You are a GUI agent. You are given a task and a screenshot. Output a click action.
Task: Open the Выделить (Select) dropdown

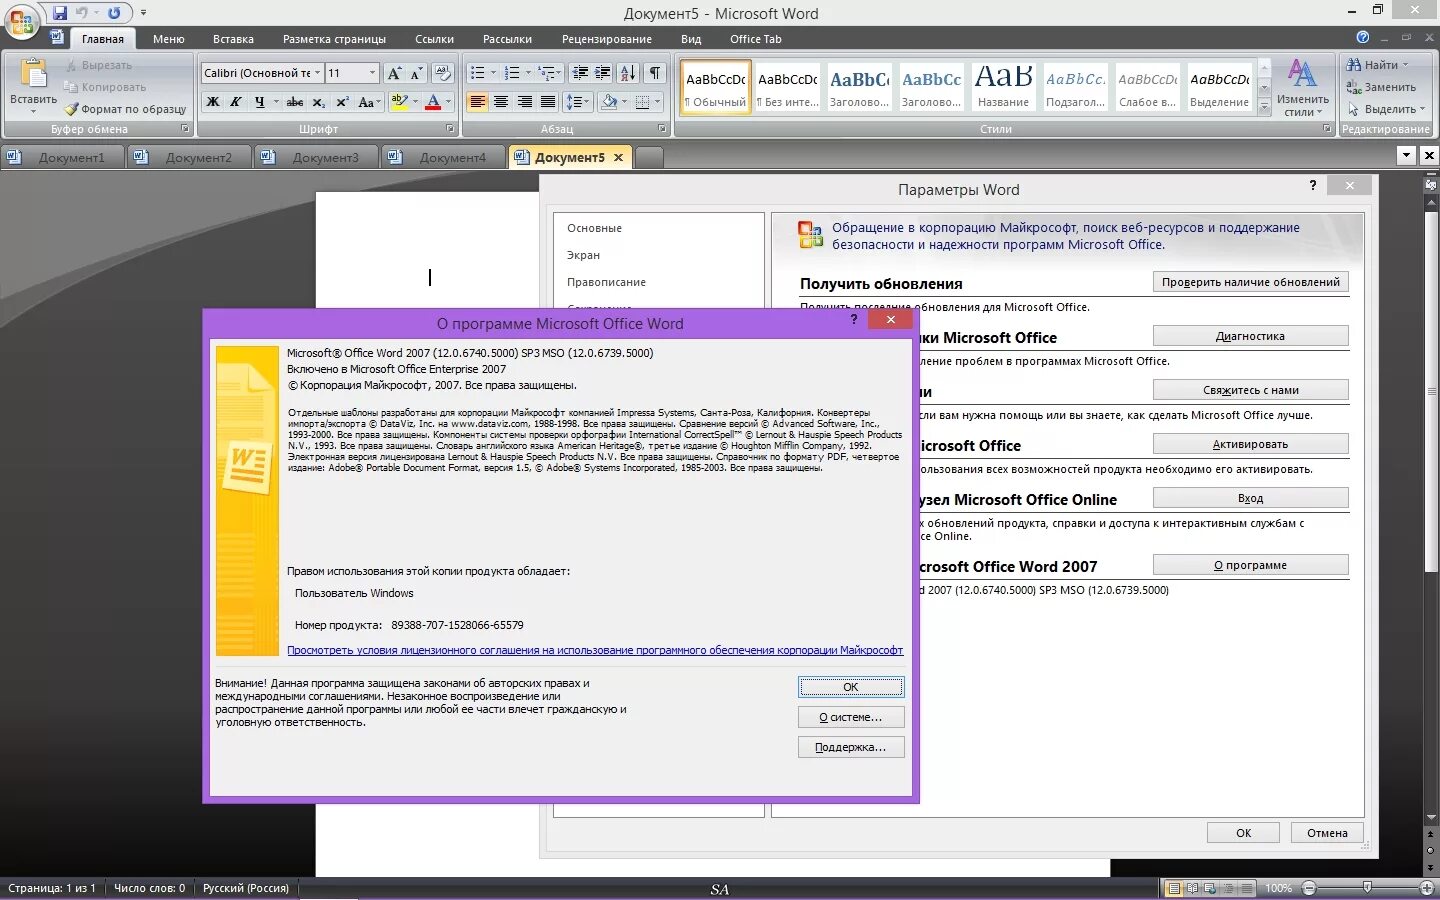pyautogui.click(x=1386, y=109)
